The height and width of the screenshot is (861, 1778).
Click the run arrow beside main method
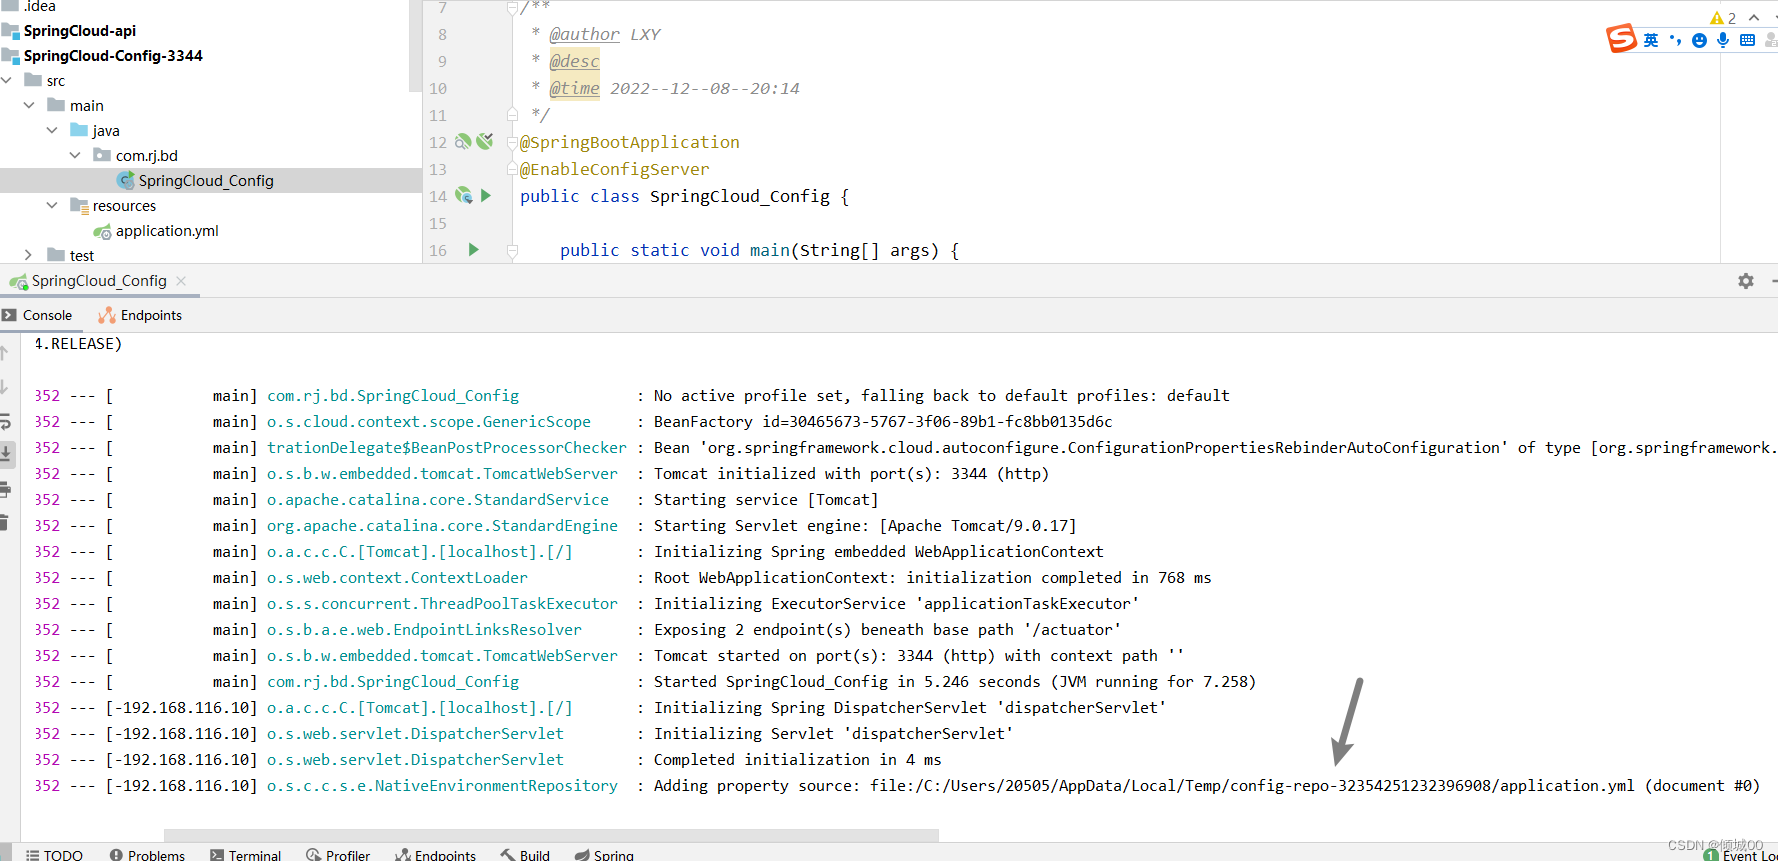tap(474, 250)
